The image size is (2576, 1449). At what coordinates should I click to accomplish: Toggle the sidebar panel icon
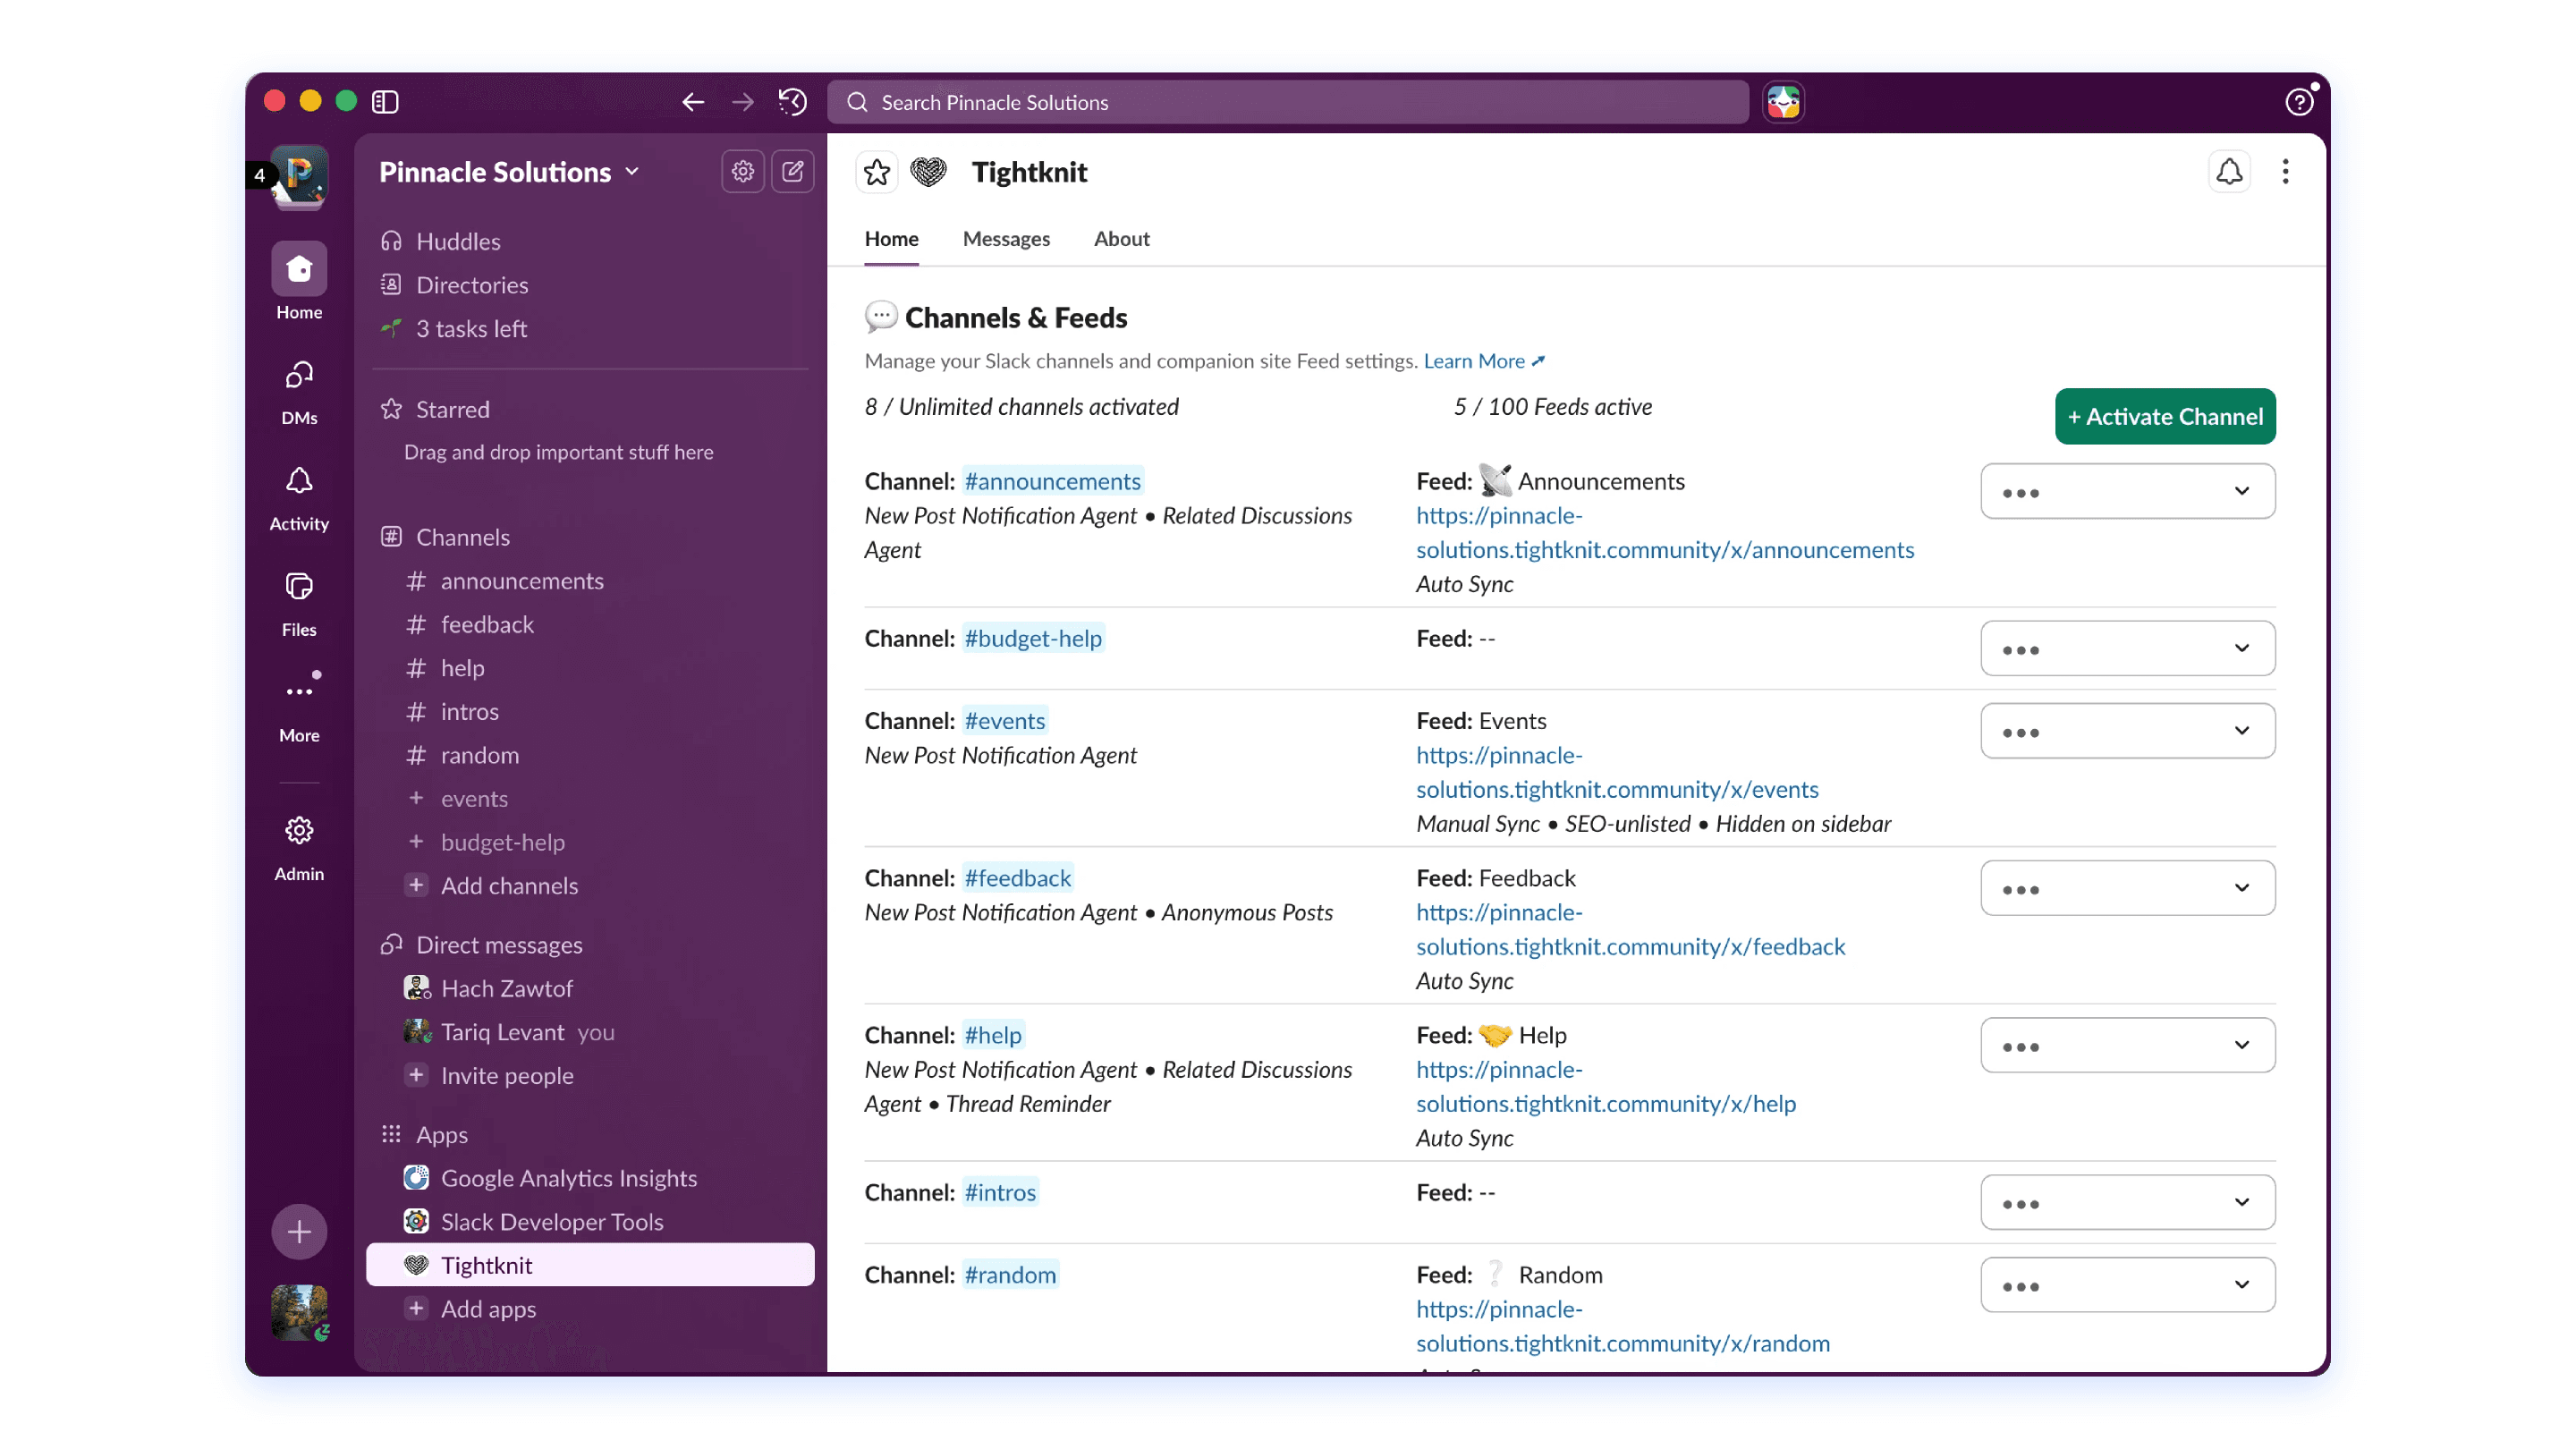click(385, 102)
